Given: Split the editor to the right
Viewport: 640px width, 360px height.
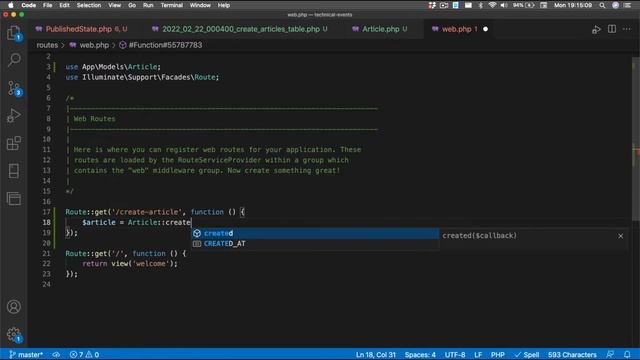Looking at the screenshot, I should tap(611, 29).
